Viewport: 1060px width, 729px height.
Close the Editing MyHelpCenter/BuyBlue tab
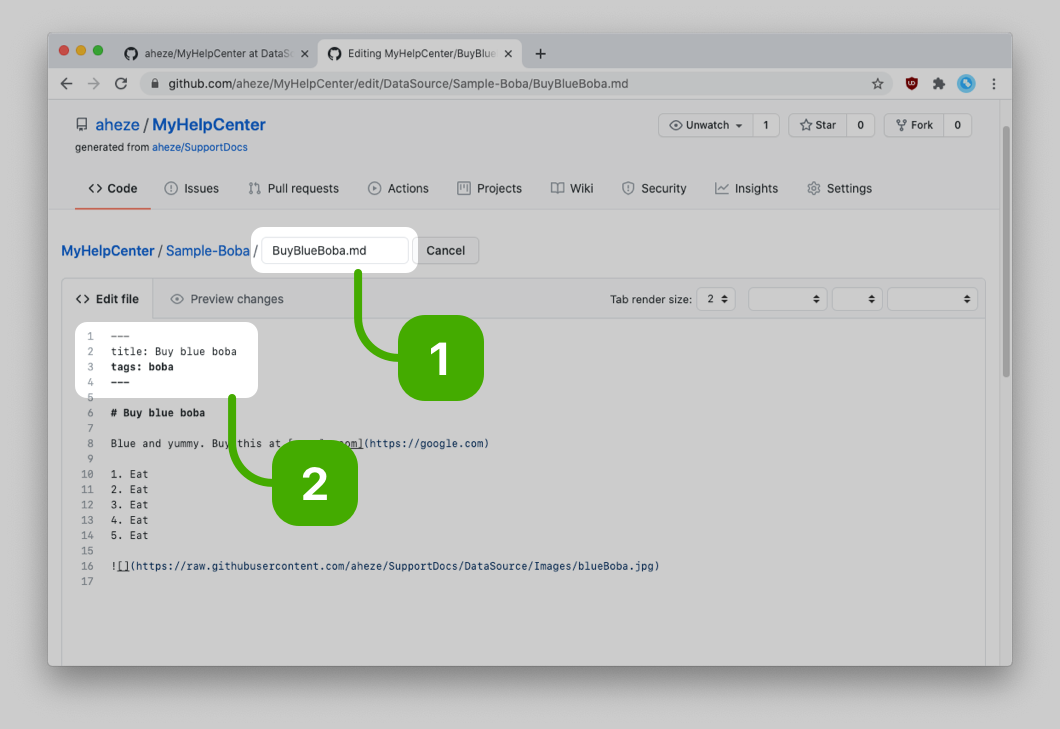(x=508, y=53)
